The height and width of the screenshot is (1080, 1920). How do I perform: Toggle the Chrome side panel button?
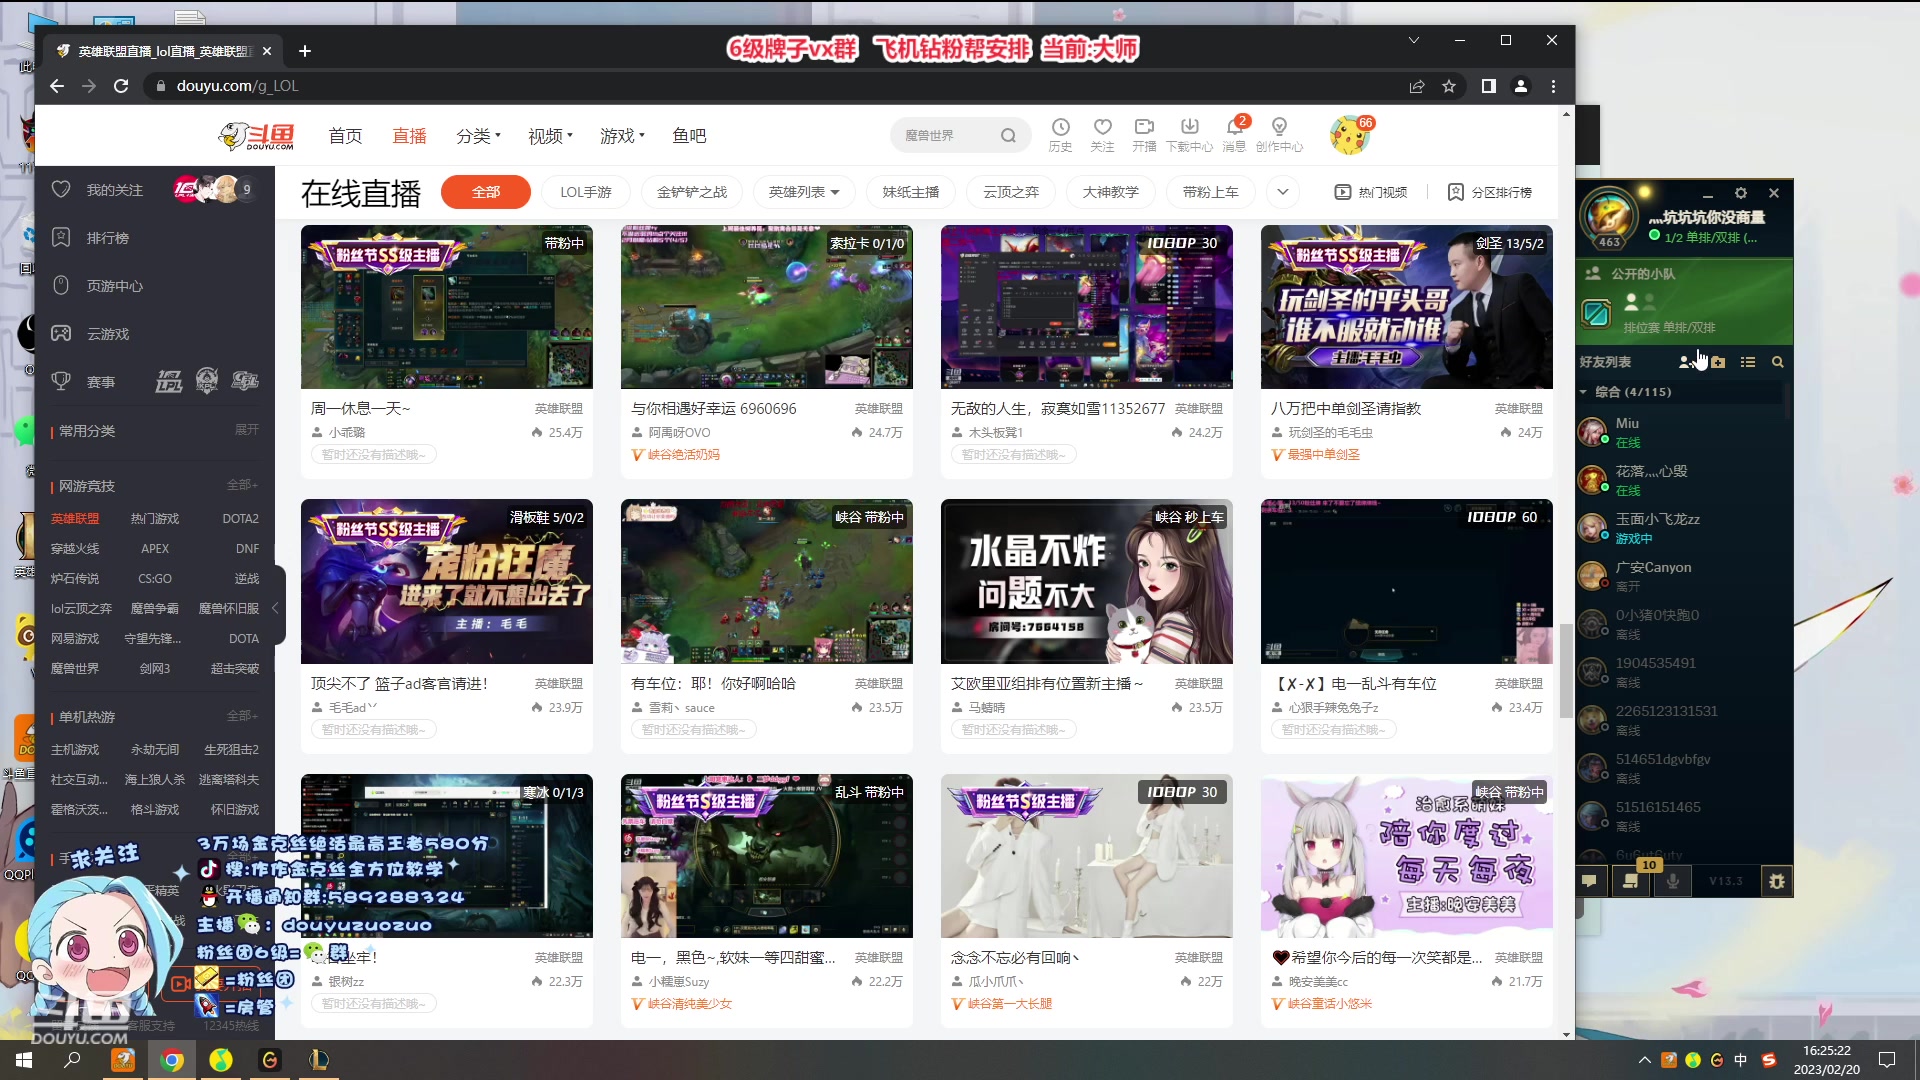point(1488,86)
